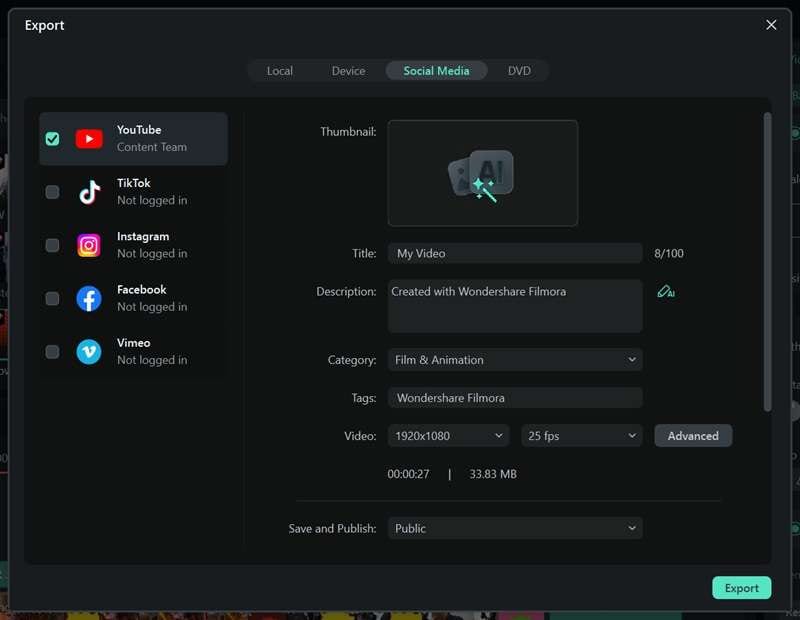This screenshot has height=620, width=800.
Task: Click Not logged in under Facebook
Action: [152, 307]
